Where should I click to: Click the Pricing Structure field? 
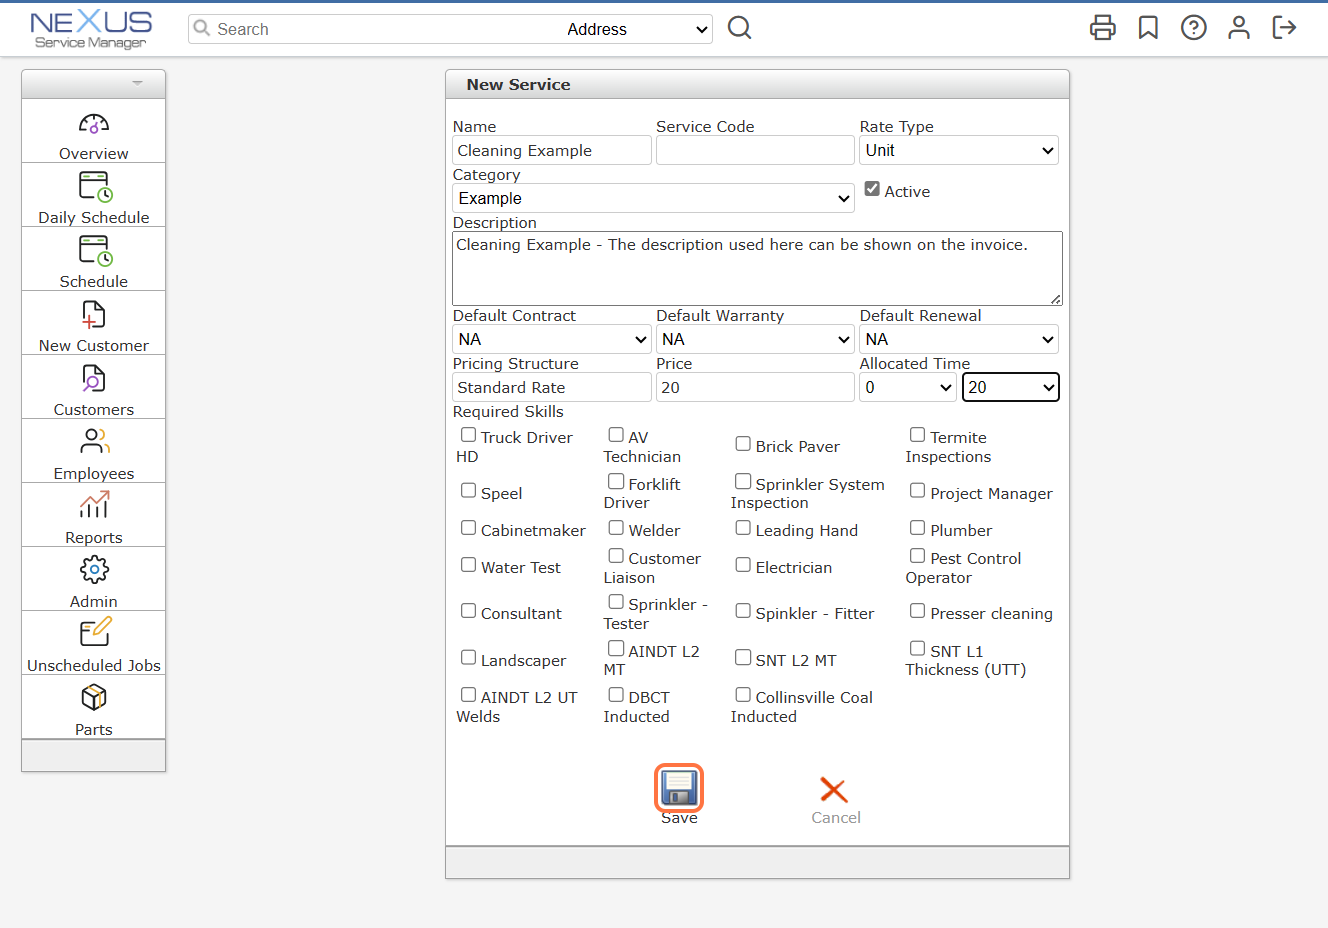pos(552,387)
